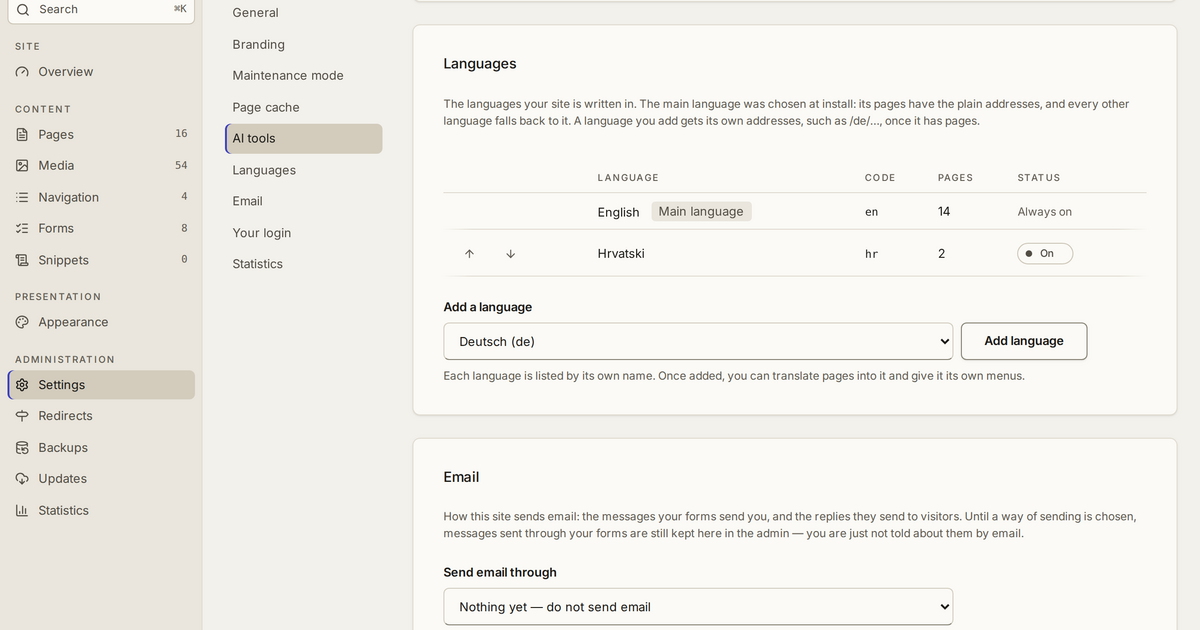Click the Overview gauge icon

(22, 72)
